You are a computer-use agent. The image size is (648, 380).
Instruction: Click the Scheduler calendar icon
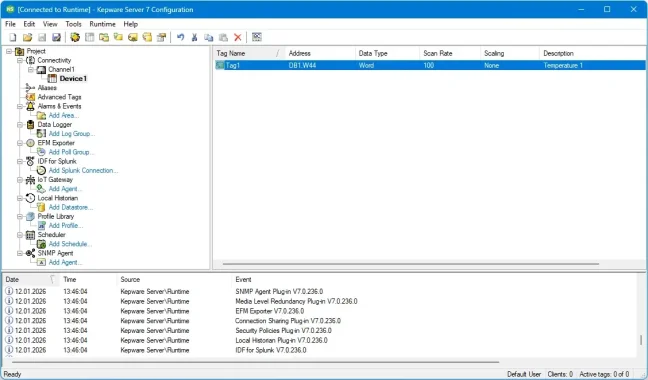click(30, 235)
